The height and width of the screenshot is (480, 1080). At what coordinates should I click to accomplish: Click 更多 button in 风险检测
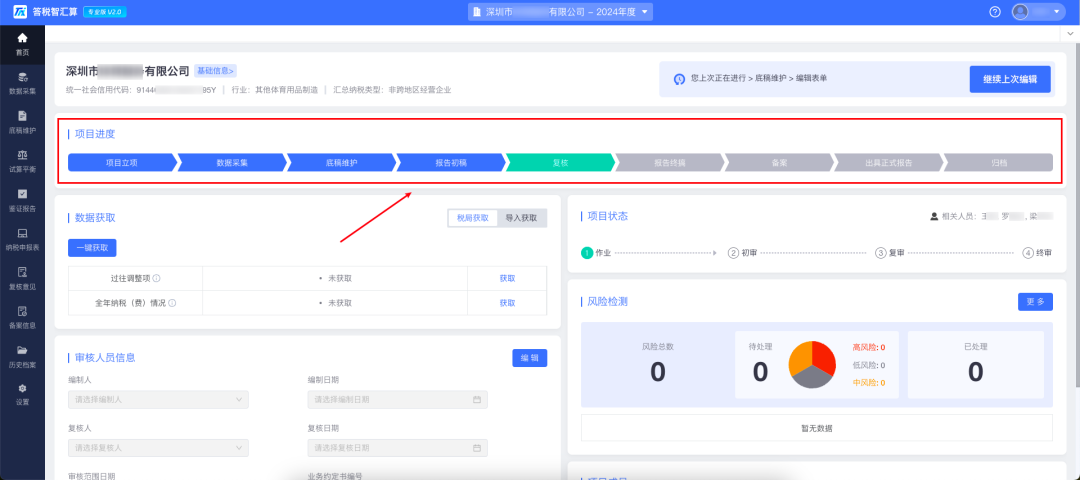point(1035,302)
